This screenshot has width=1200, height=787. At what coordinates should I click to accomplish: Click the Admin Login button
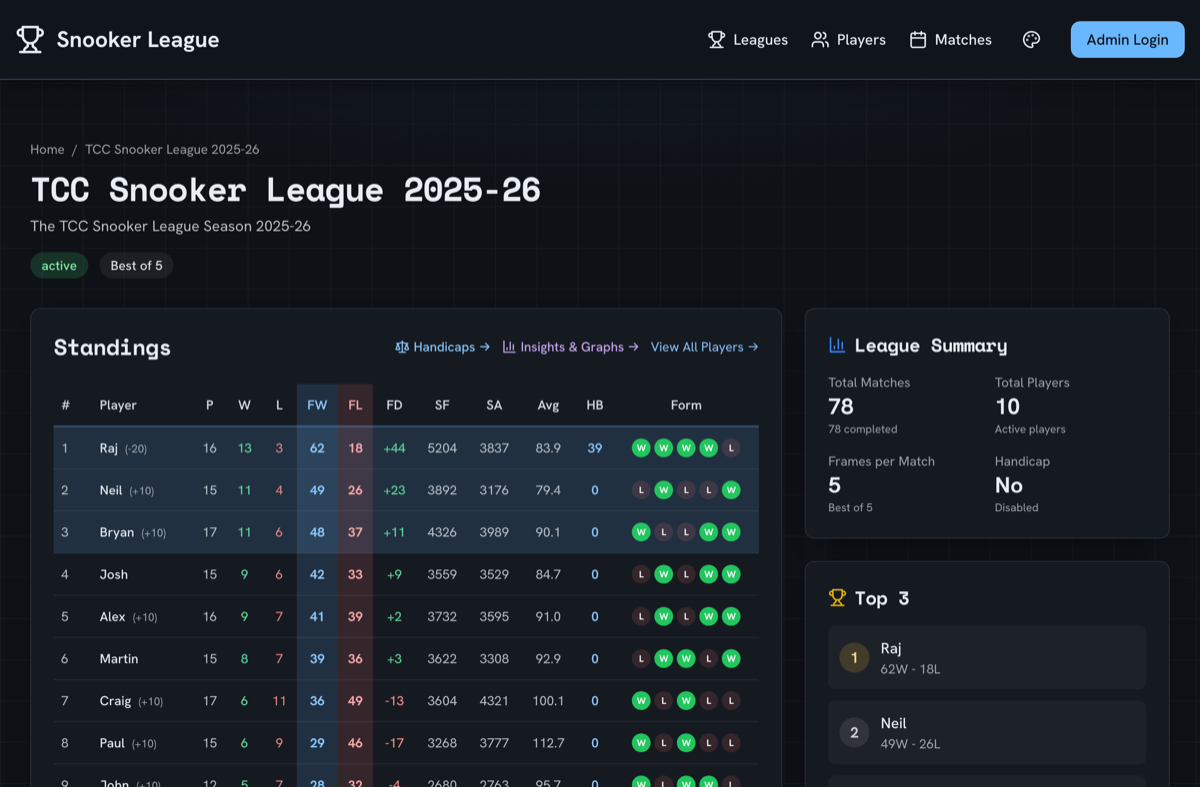(1127, 40)
